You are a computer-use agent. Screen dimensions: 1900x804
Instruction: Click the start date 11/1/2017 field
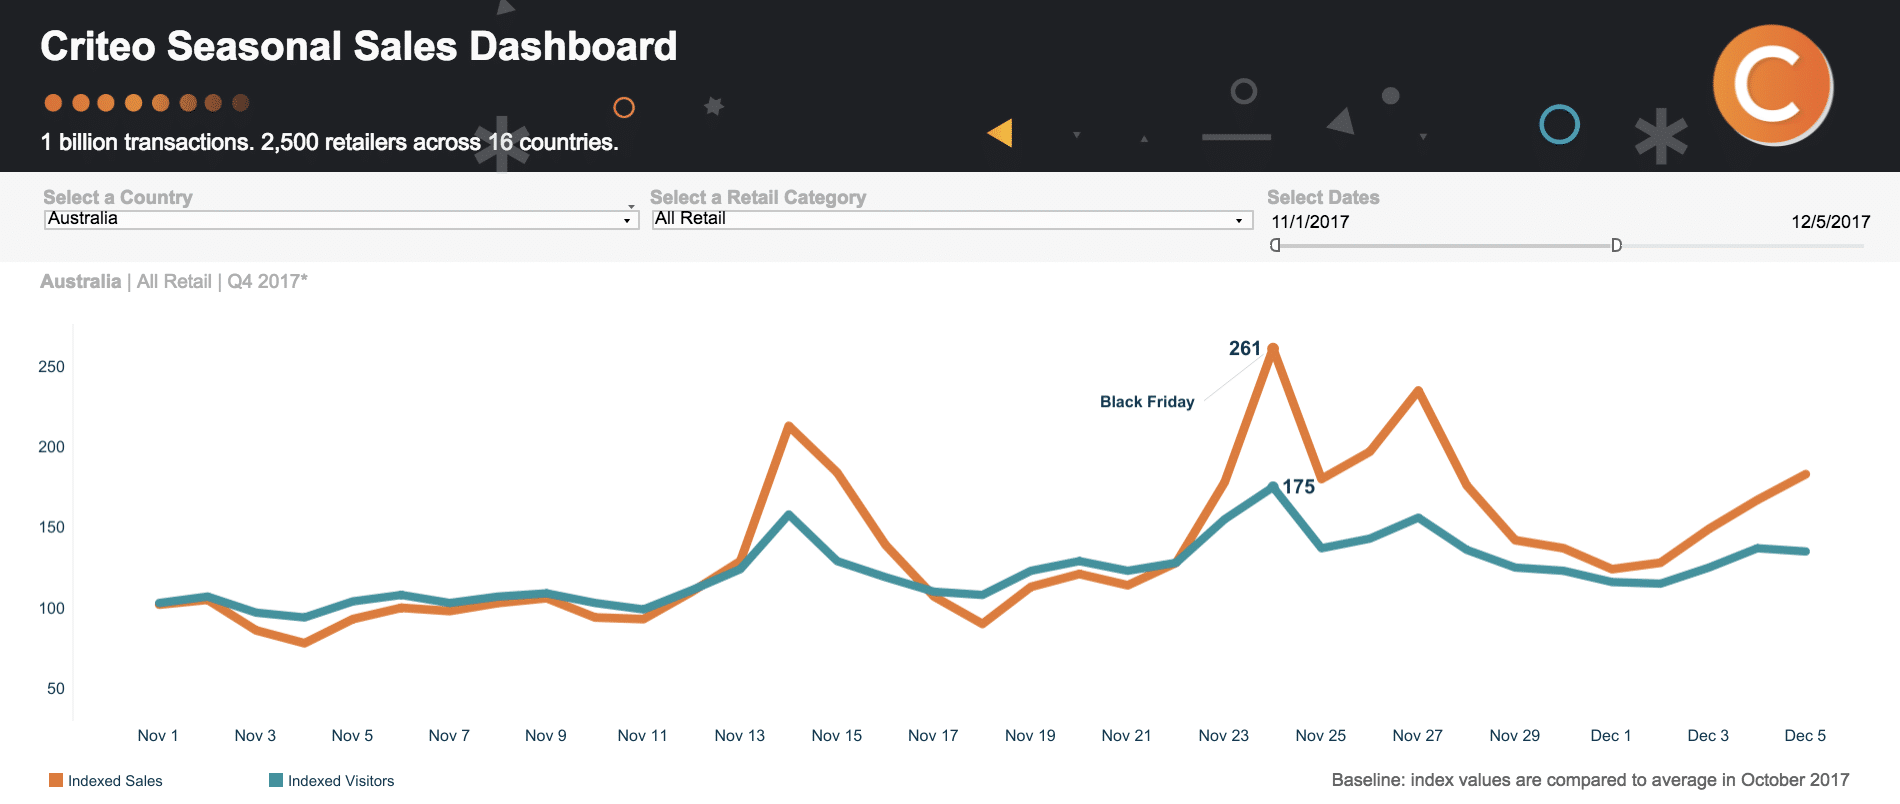pyautogui.click(x=1310, y=222)
